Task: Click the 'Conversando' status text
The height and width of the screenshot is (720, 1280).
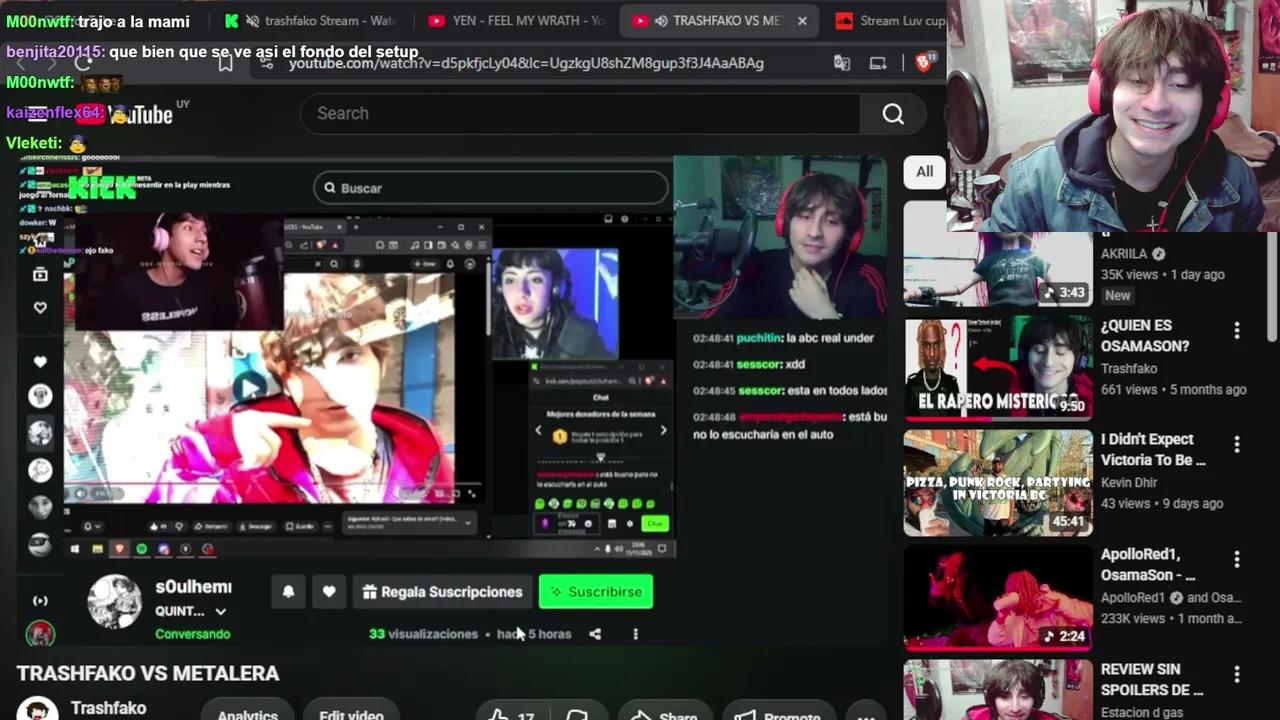Action: coord(193,634)
